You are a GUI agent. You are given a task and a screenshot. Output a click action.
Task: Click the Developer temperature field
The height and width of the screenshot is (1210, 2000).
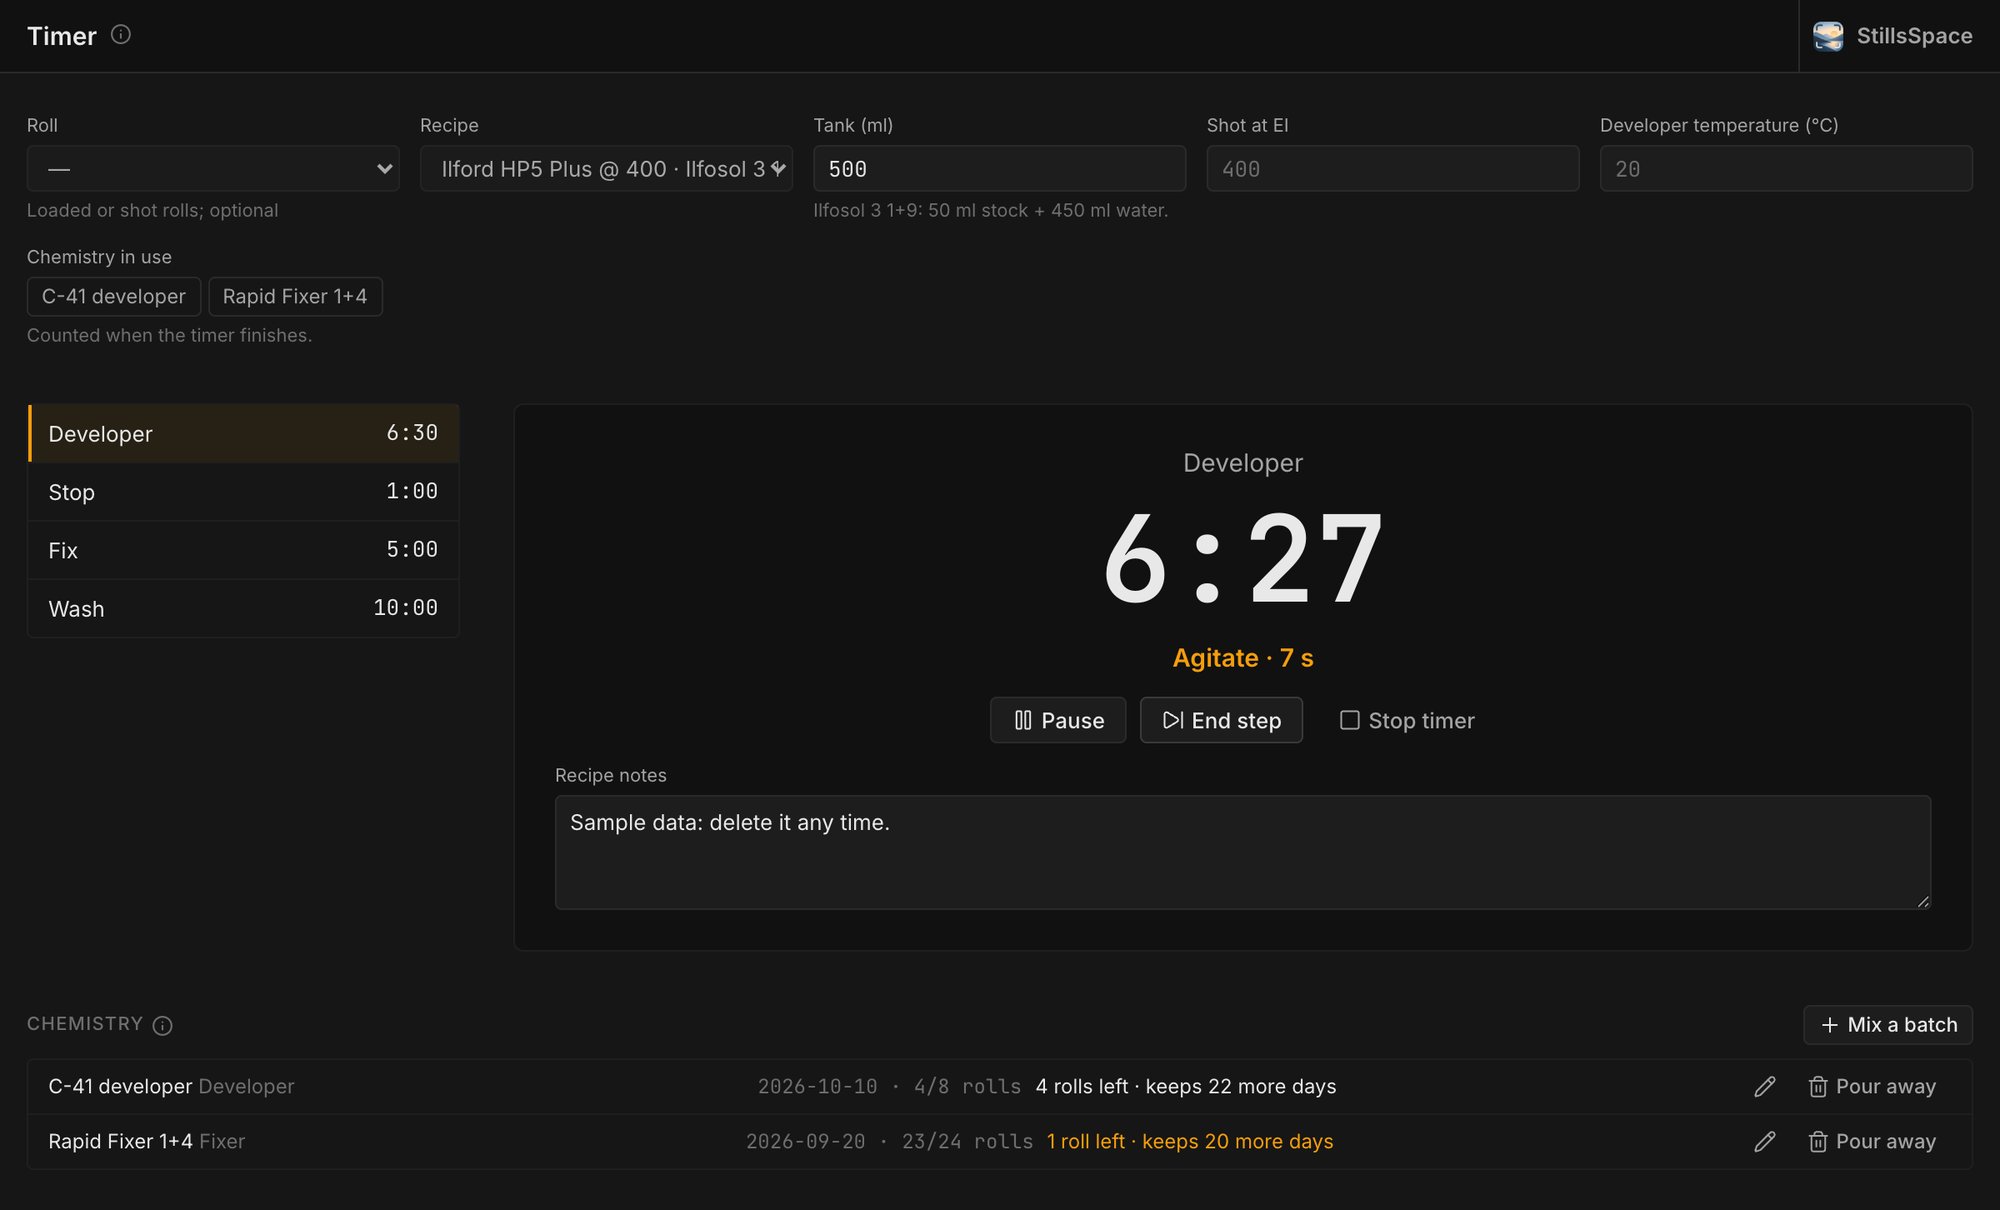coord(1786,168)
